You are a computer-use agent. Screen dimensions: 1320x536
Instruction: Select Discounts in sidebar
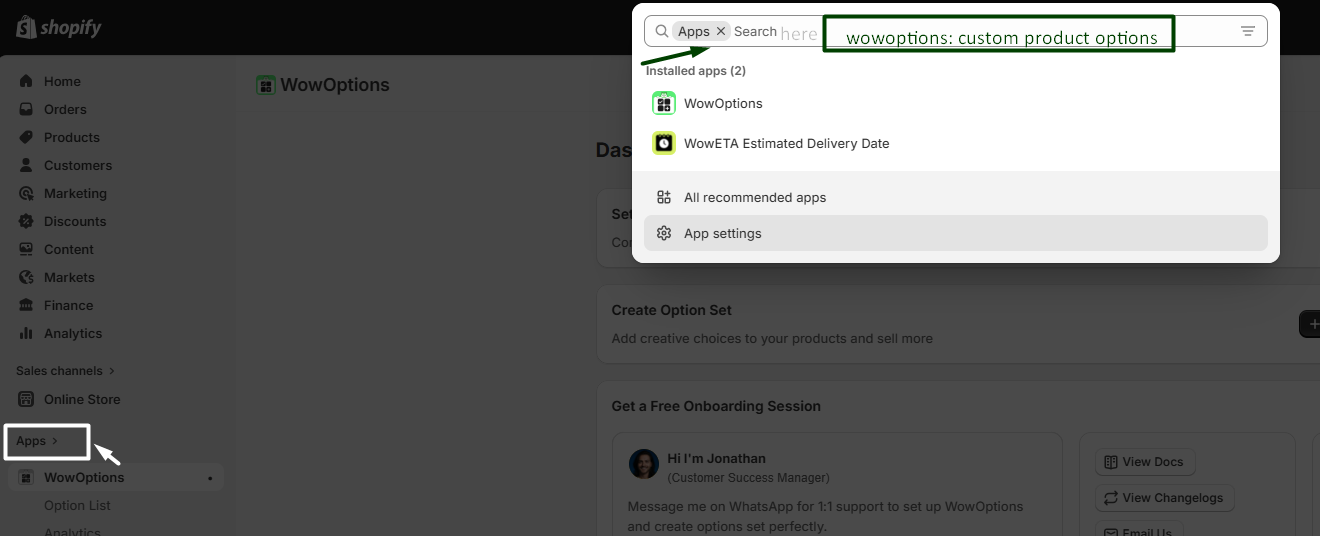(74, 221)
